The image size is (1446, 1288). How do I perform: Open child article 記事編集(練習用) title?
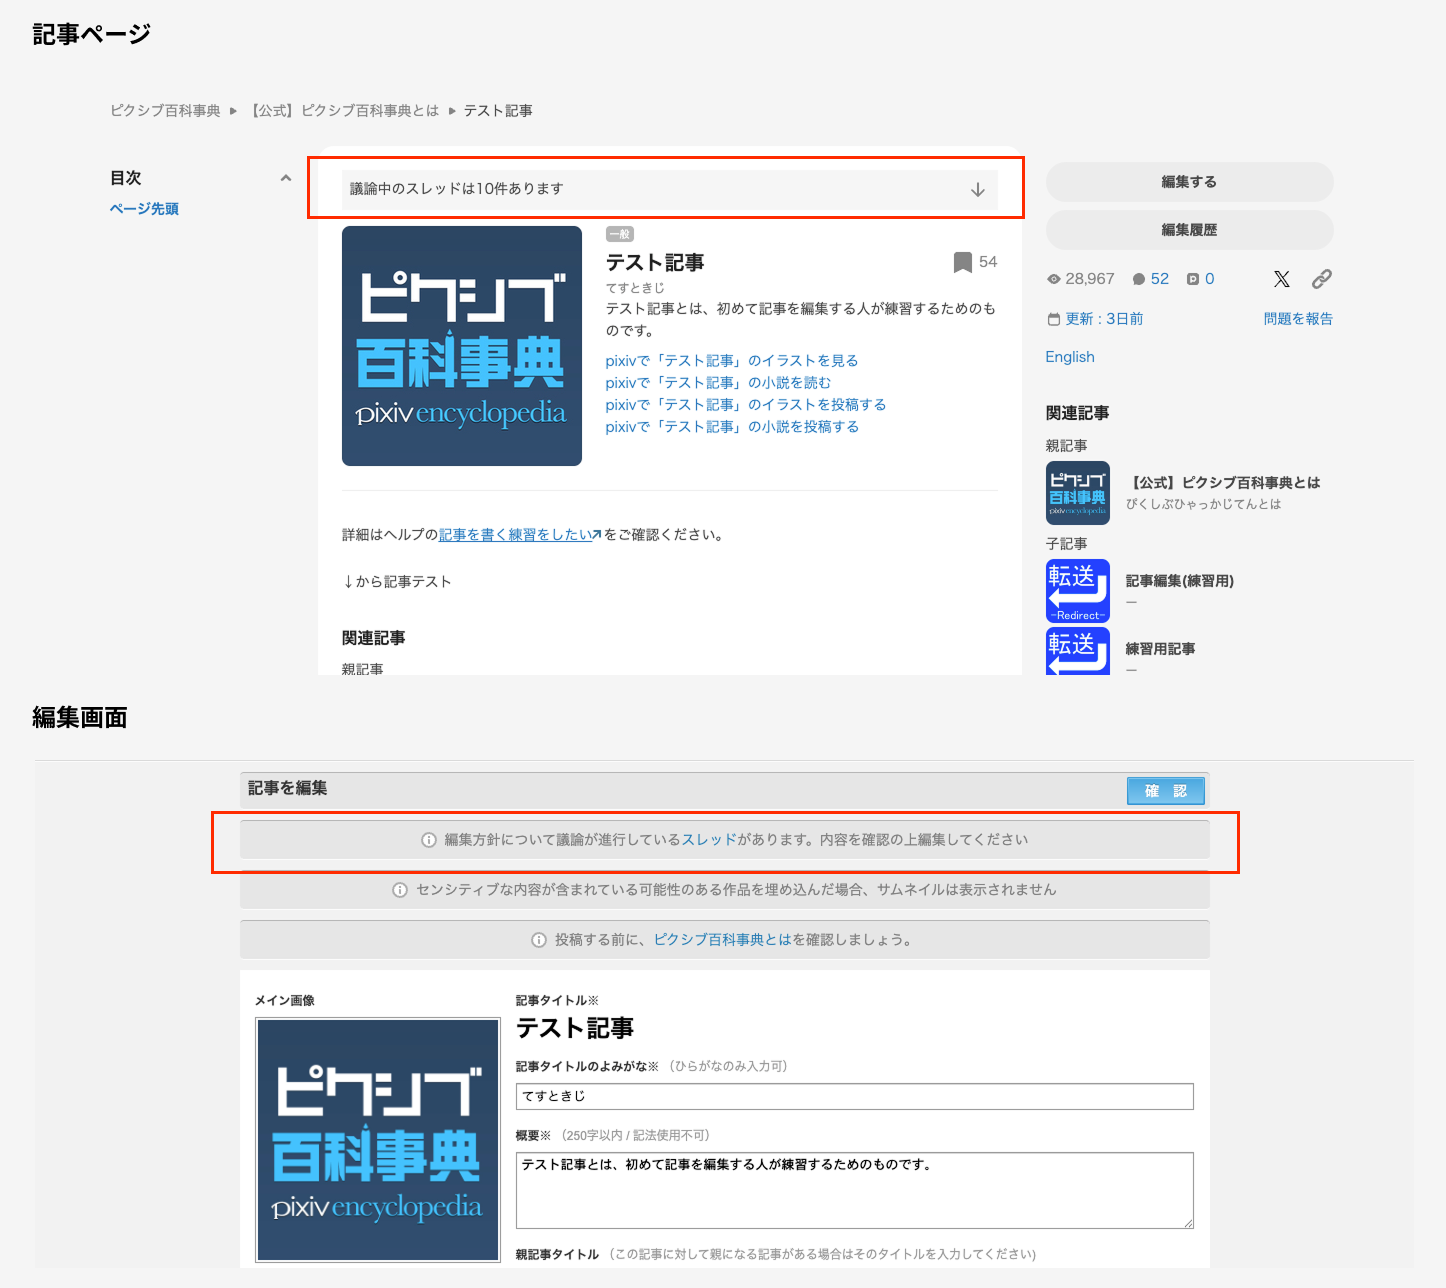coord(1180,581)
